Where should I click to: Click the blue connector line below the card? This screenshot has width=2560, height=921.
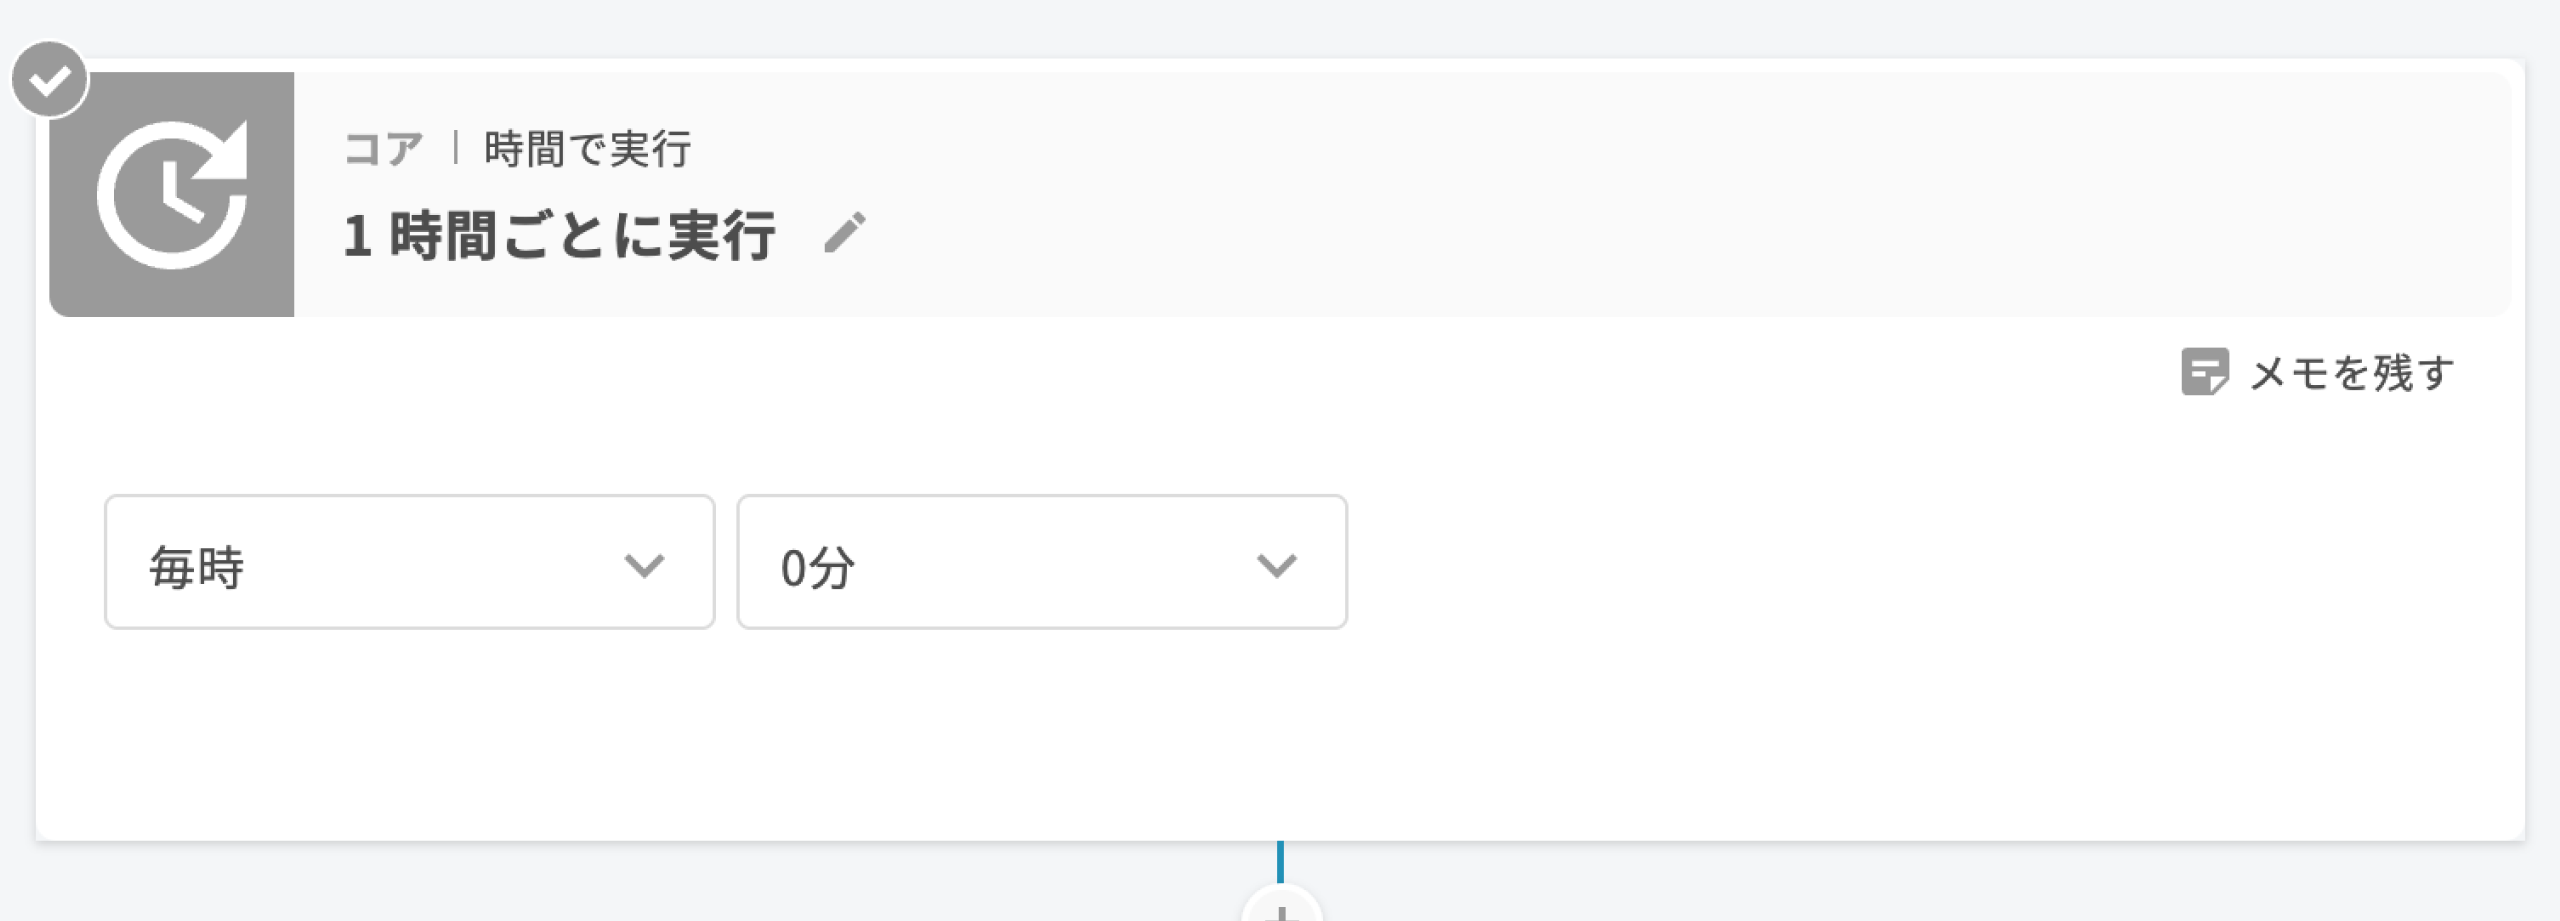(1280, 861)
